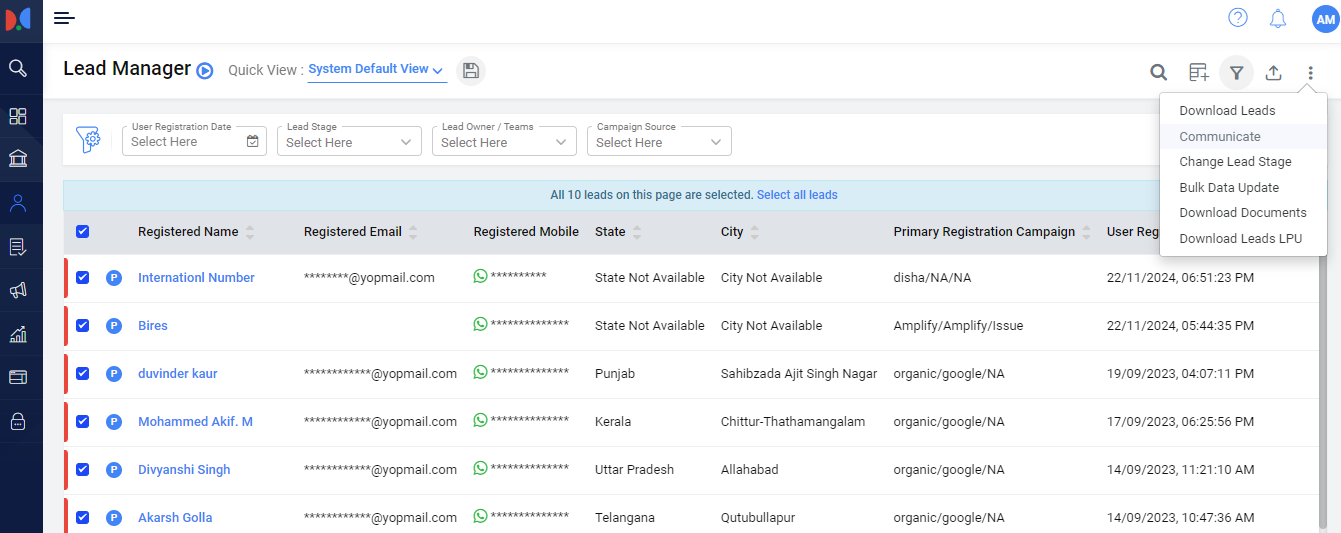Choose Bulk Data Update menu option
This screenshot has height=533, width=1341.
click(x=1229, y=187)
